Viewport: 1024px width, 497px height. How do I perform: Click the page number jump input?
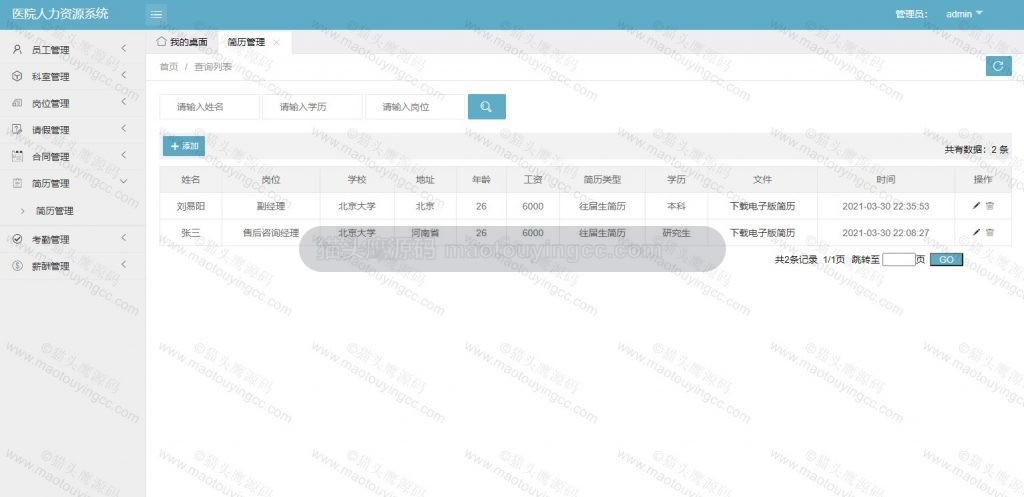coord(899,259)
